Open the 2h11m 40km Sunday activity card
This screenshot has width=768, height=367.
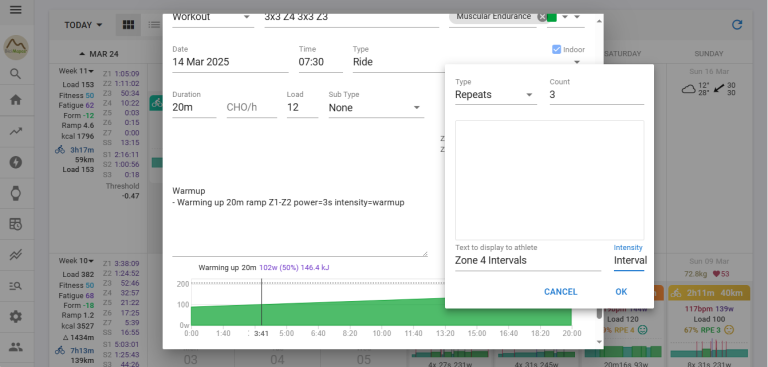[x=709, y=293]
